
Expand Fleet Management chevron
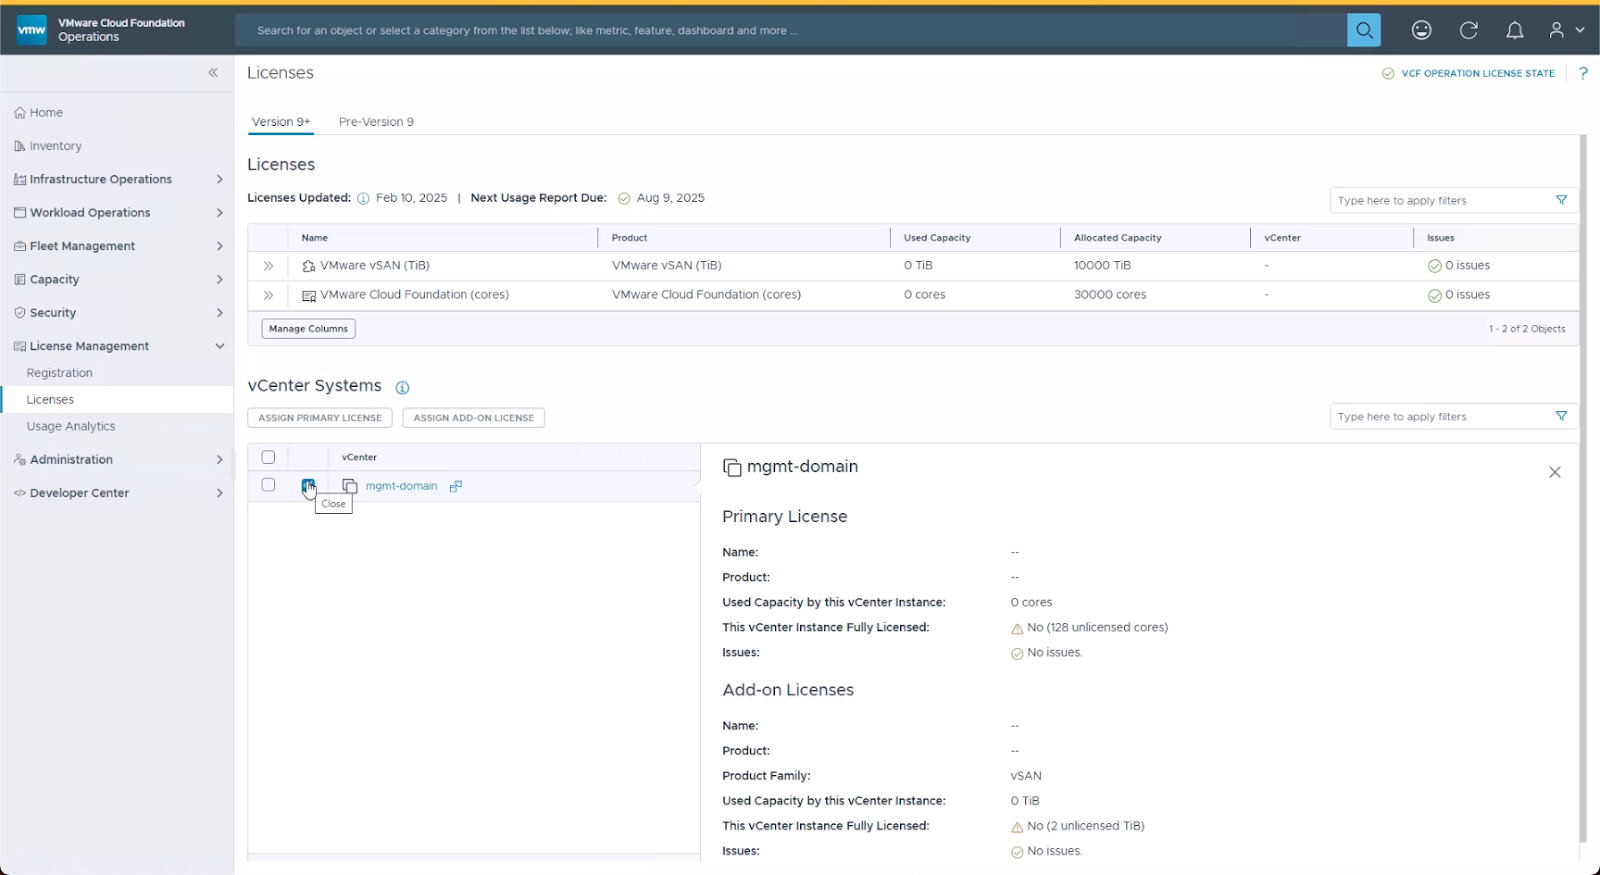(x=219, y=246)
